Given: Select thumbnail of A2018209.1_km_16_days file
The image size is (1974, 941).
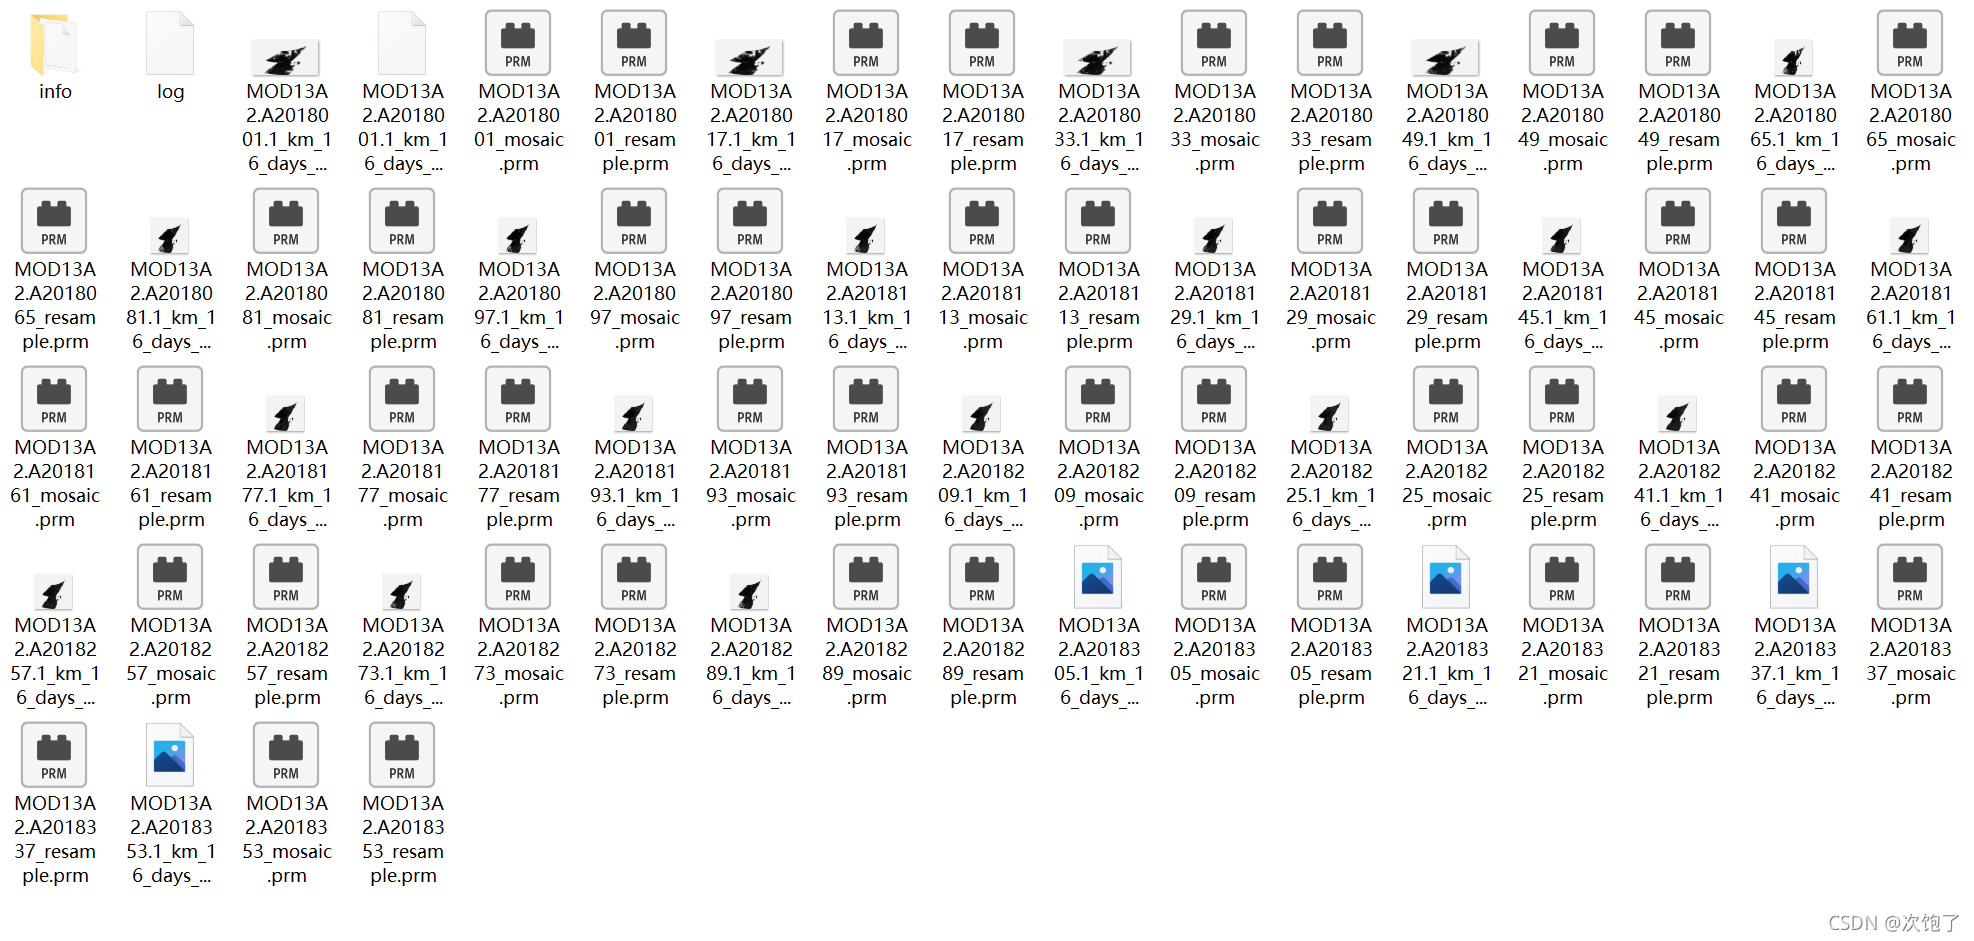Looking at the screenshot, I should (982, 414).
